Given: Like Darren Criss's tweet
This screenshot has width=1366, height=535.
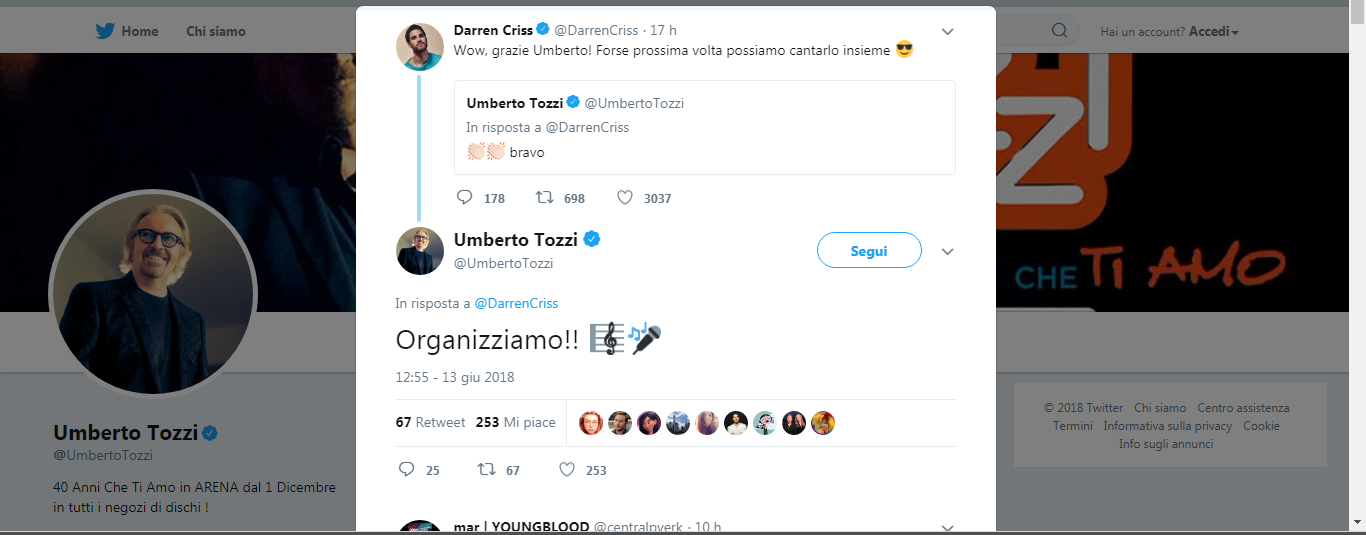Looking at the screenshot, I should click(x=625, y=198).
